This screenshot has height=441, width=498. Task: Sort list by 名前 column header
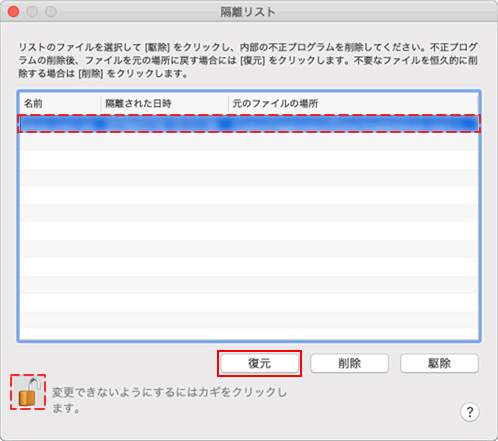pyautogui.click(x=60, y=104)
